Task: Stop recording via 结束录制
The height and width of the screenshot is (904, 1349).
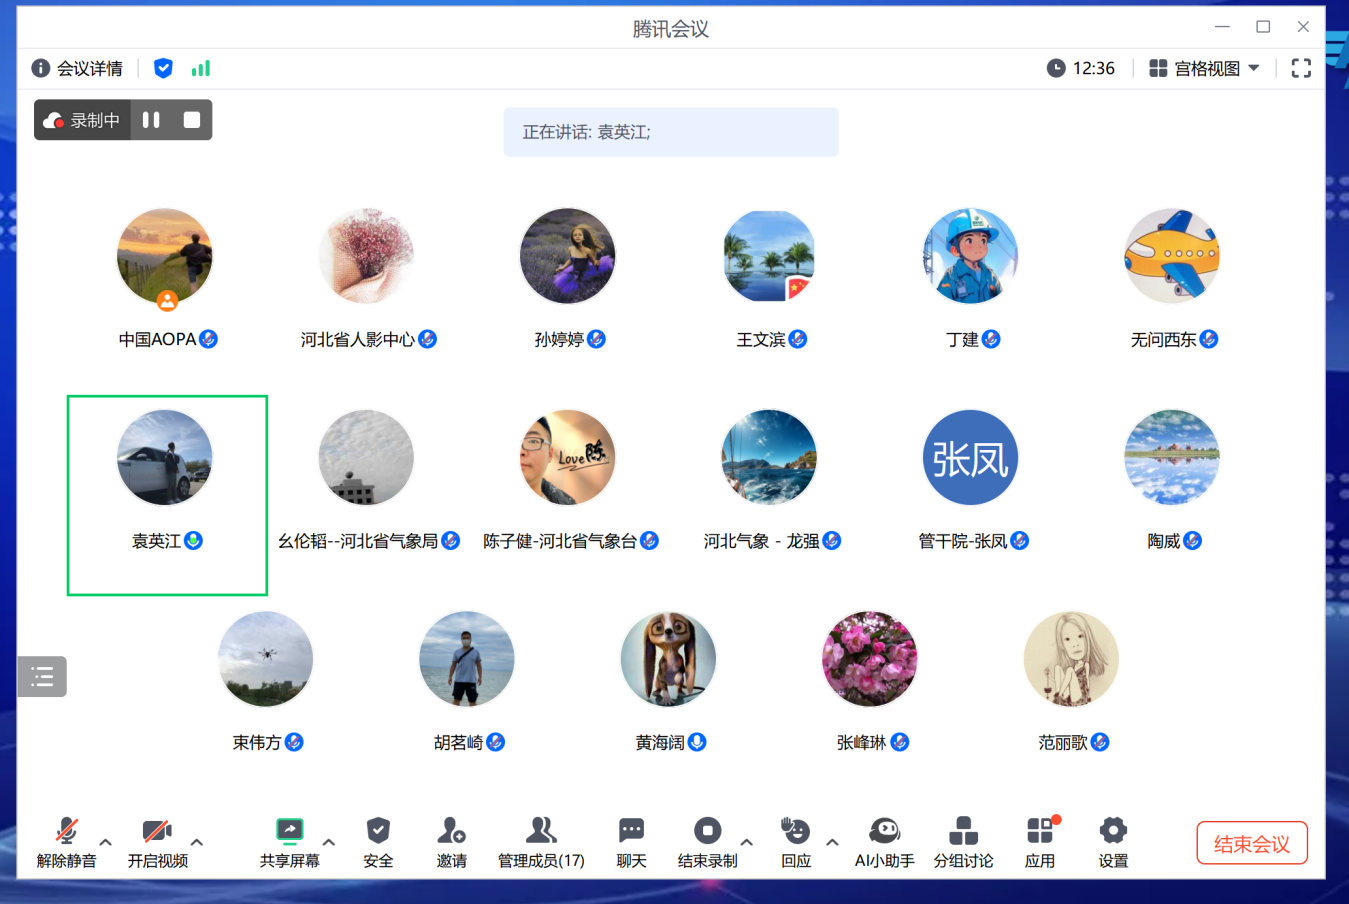Action: coord(708,840)
